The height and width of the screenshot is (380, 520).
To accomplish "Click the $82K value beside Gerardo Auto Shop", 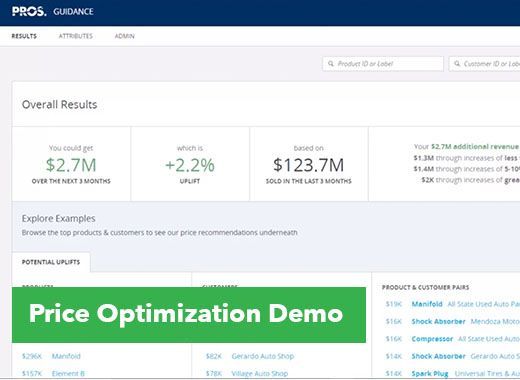I will (x=214, y=356).
